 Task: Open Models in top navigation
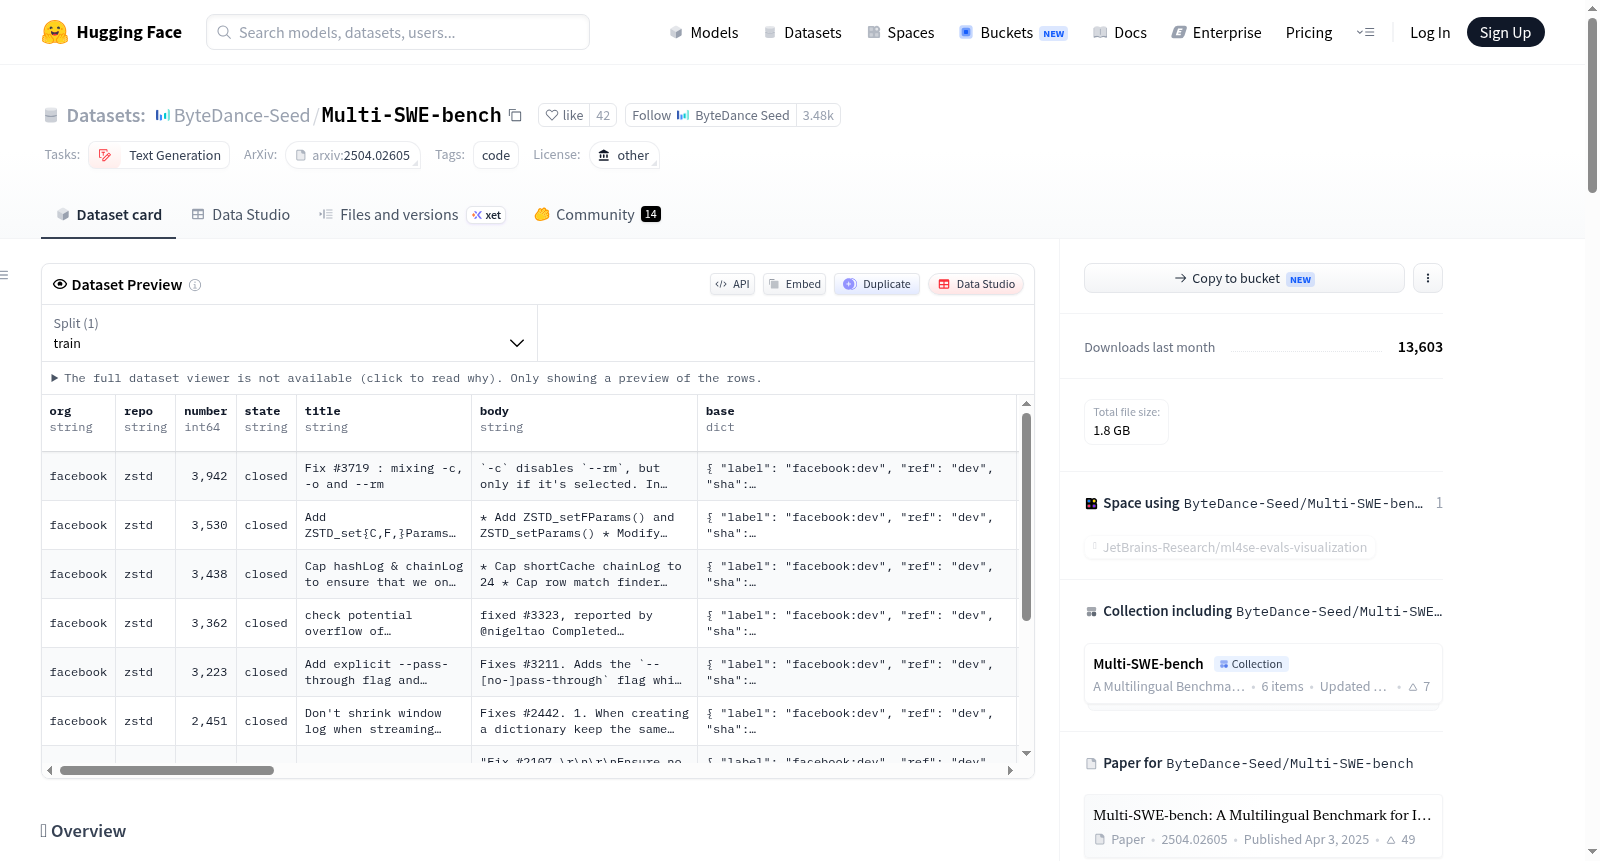tap(703, 32)
